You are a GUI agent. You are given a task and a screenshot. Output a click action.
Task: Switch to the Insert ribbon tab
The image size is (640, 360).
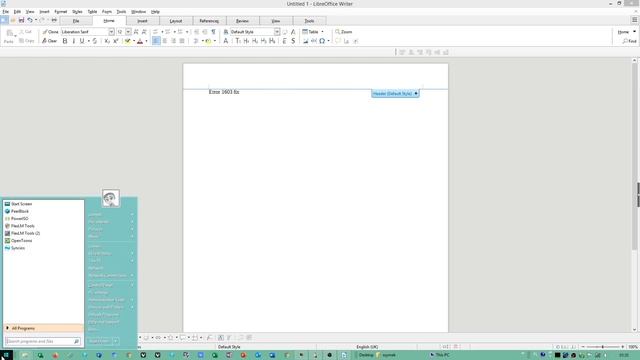[x=142, y=21]
